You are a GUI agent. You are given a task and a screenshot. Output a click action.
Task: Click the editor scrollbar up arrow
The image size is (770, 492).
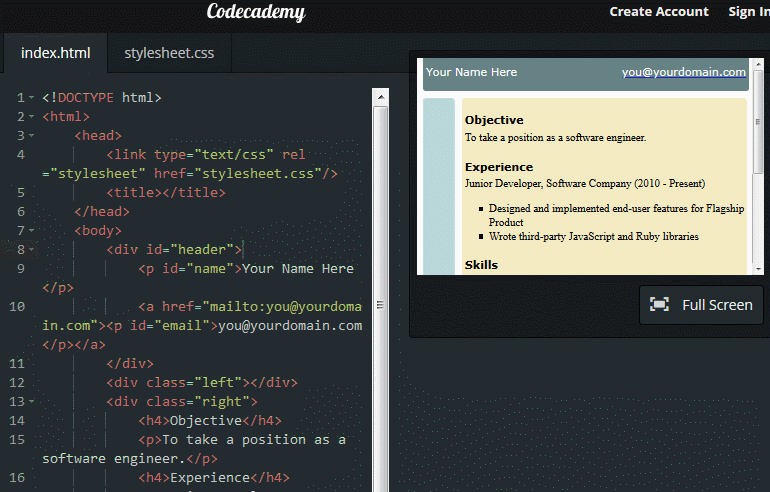click(381, 97)
